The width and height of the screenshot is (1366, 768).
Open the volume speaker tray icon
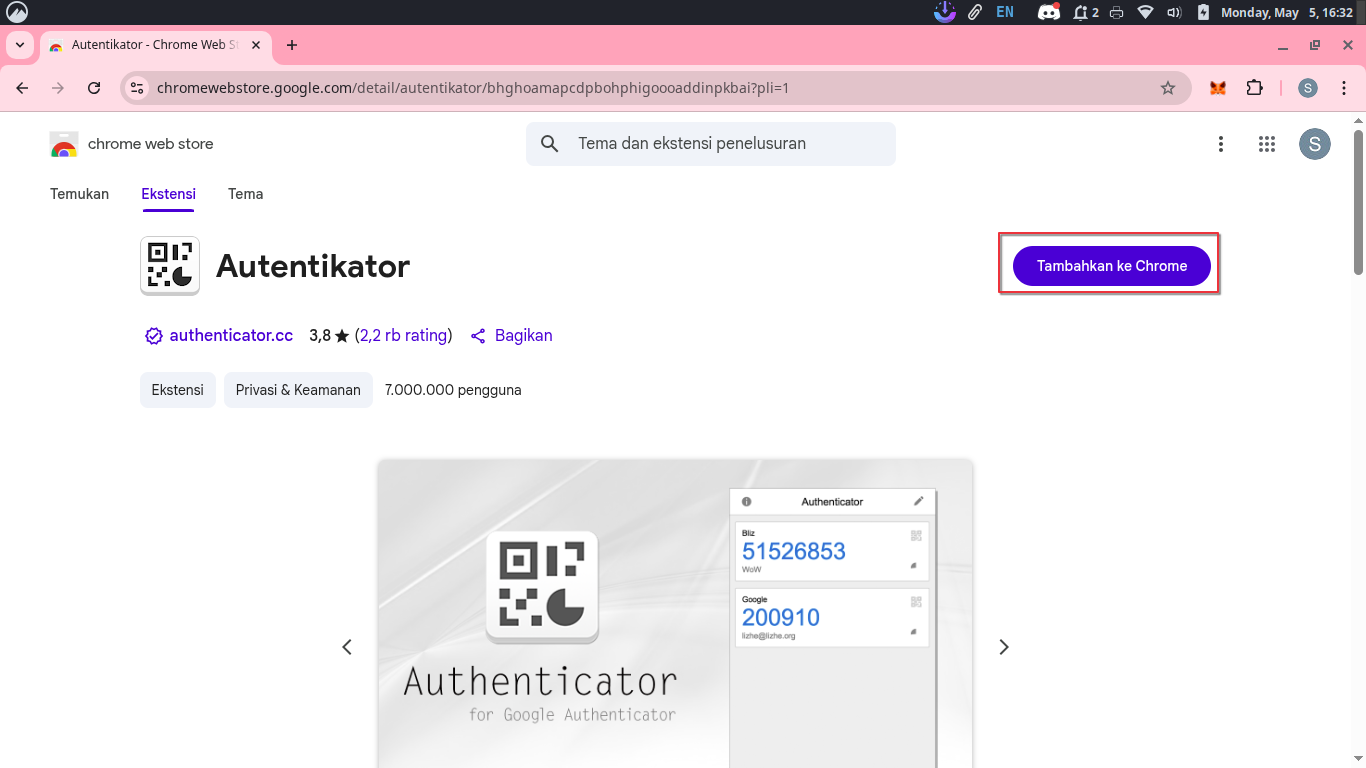tap(1174, 12)
